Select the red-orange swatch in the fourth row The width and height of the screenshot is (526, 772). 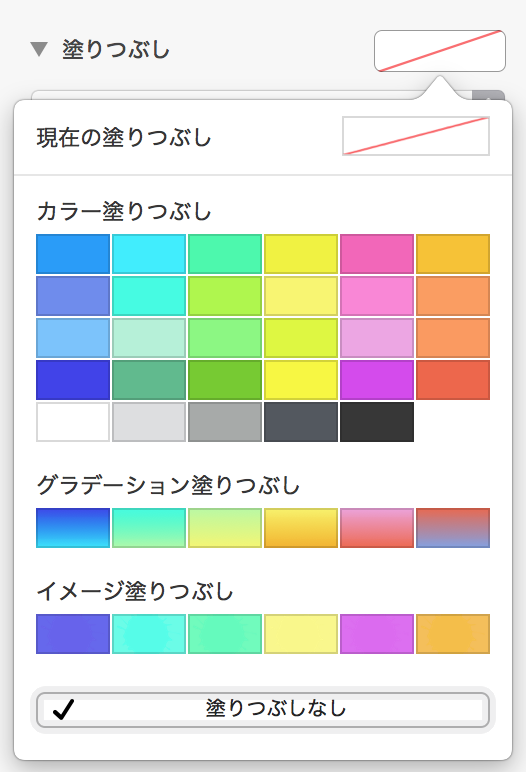tap(453, 380)
